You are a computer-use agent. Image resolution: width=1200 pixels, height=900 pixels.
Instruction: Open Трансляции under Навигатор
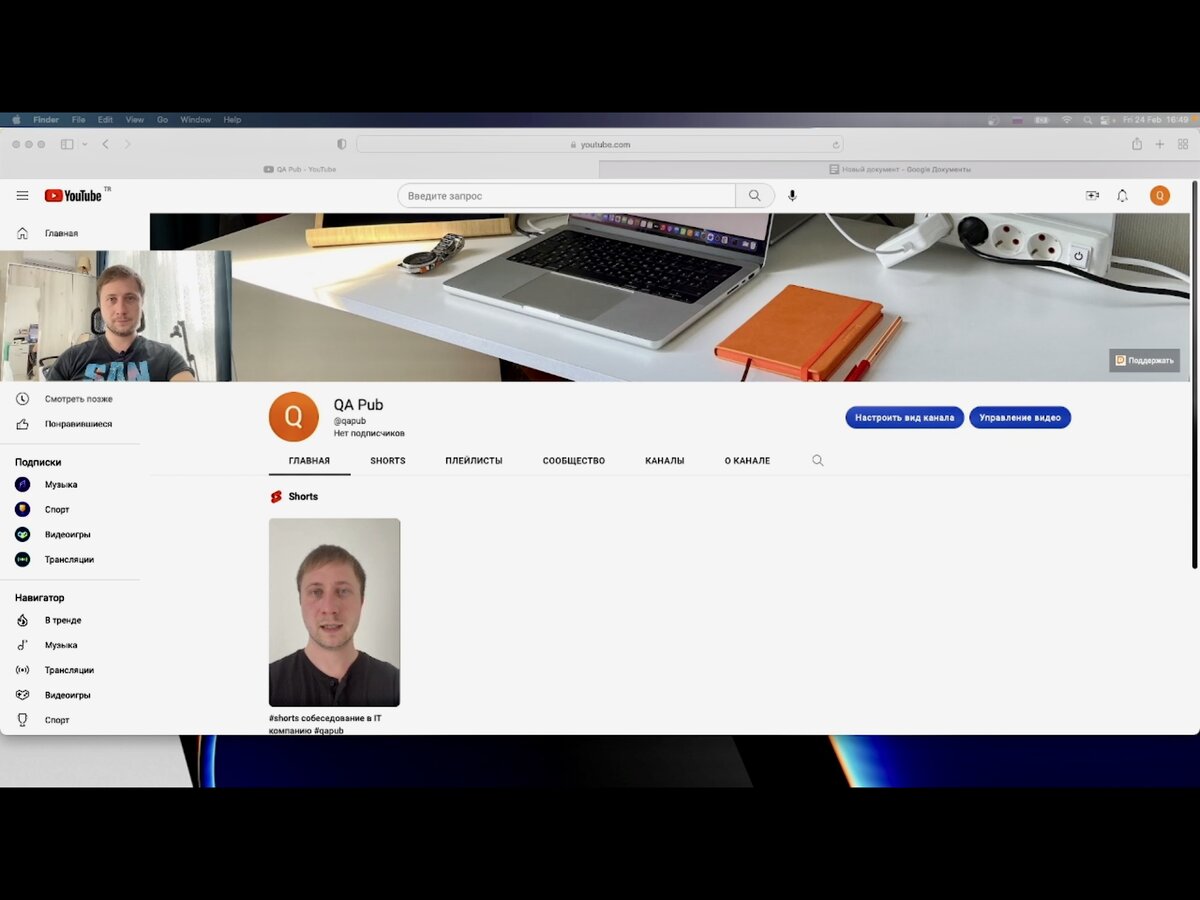pos(70,670)
